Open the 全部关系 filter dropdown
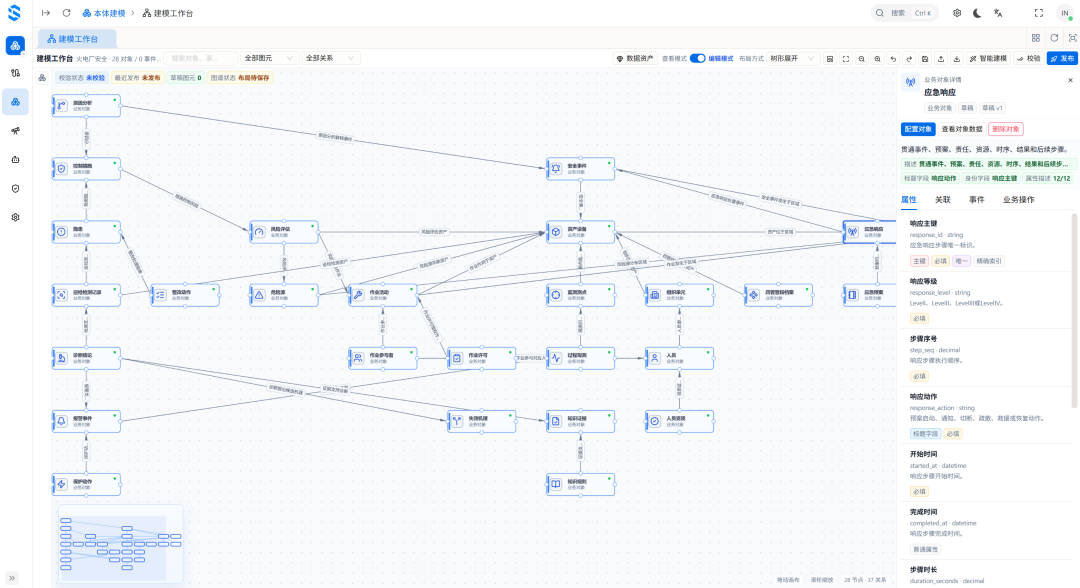The width and height of the screenshot is (1080, 588). click(331, 59)
